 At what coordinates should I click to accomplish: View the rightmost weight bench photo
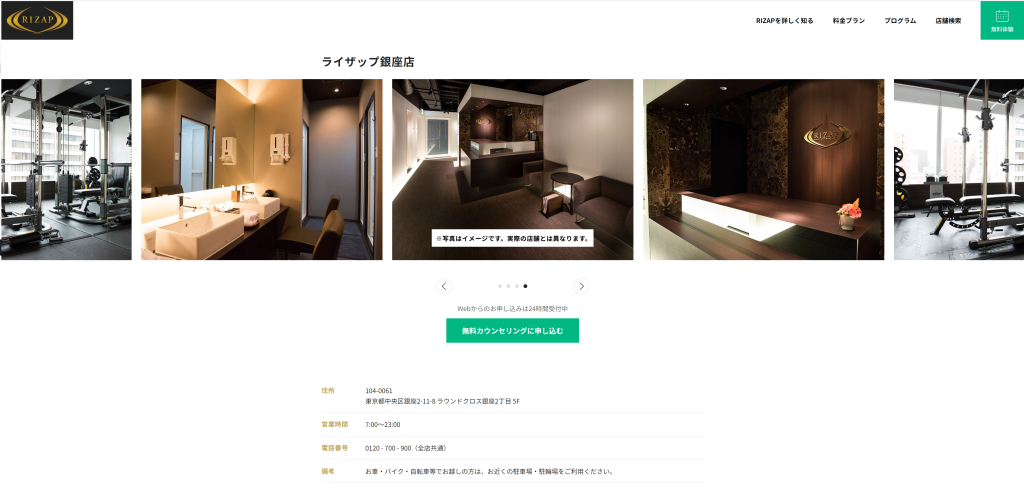pos(959,170)
